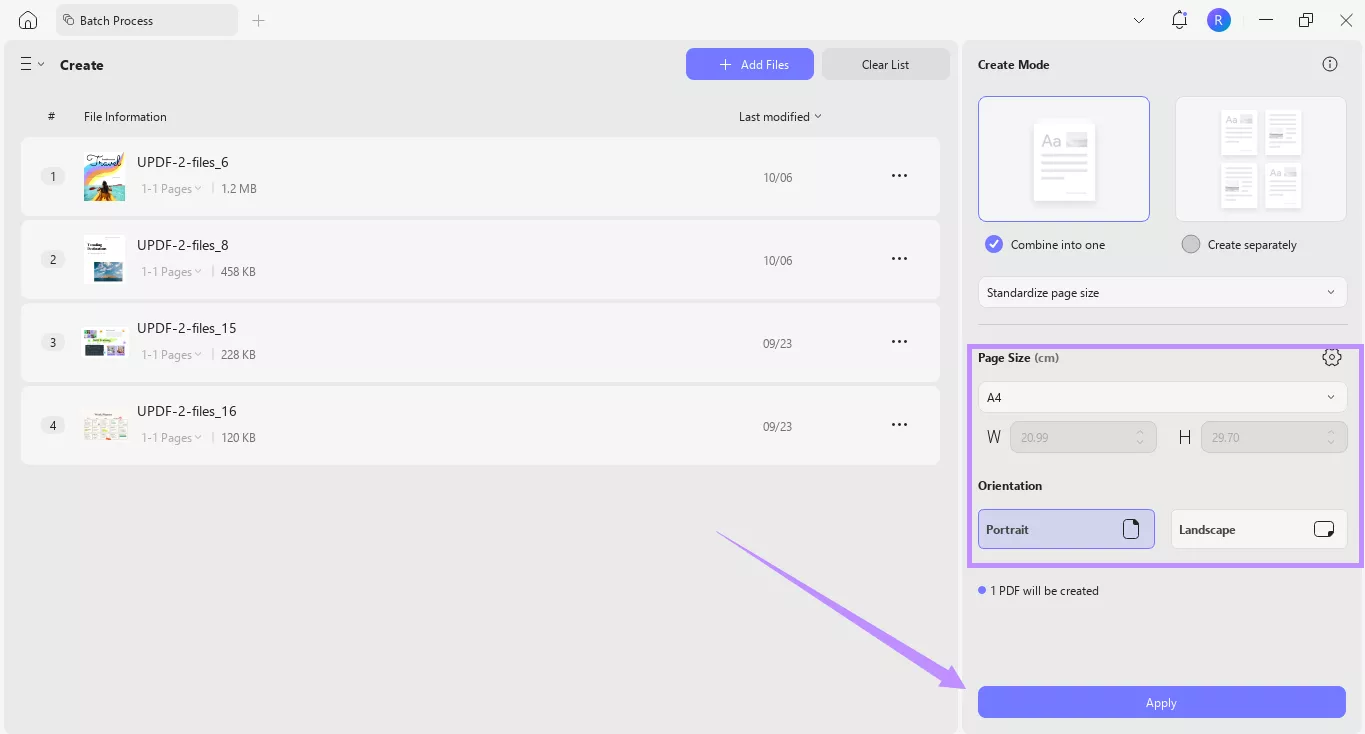Image resolution: width=1365 pixels, height=734 pixels.
Task: Click the Clear List button
Action: tap(884, 63)
